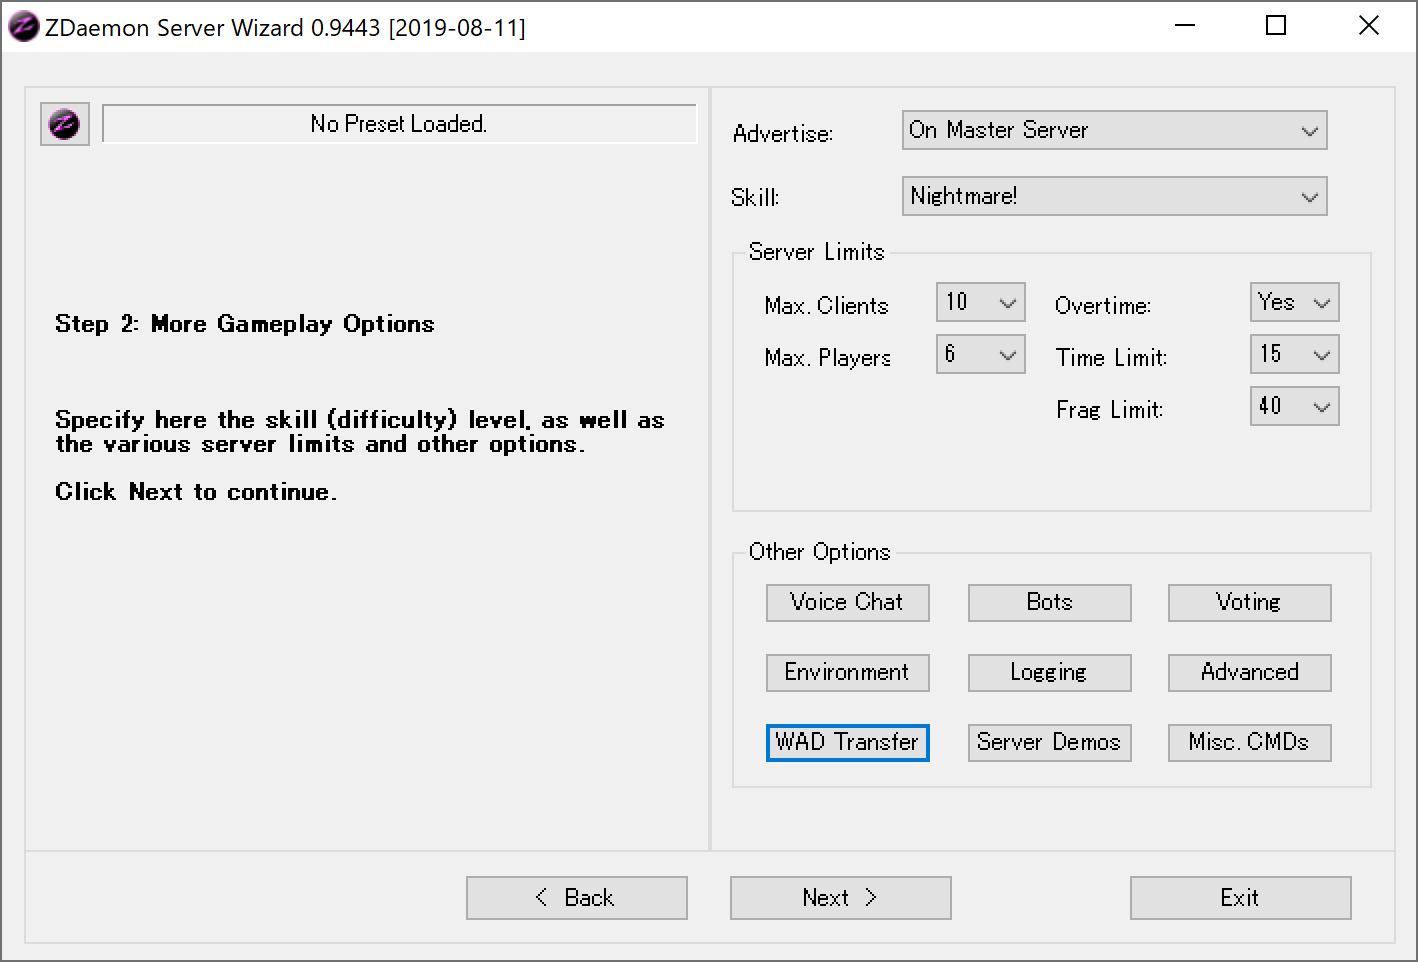Open the Logging options

point(1049,673)
